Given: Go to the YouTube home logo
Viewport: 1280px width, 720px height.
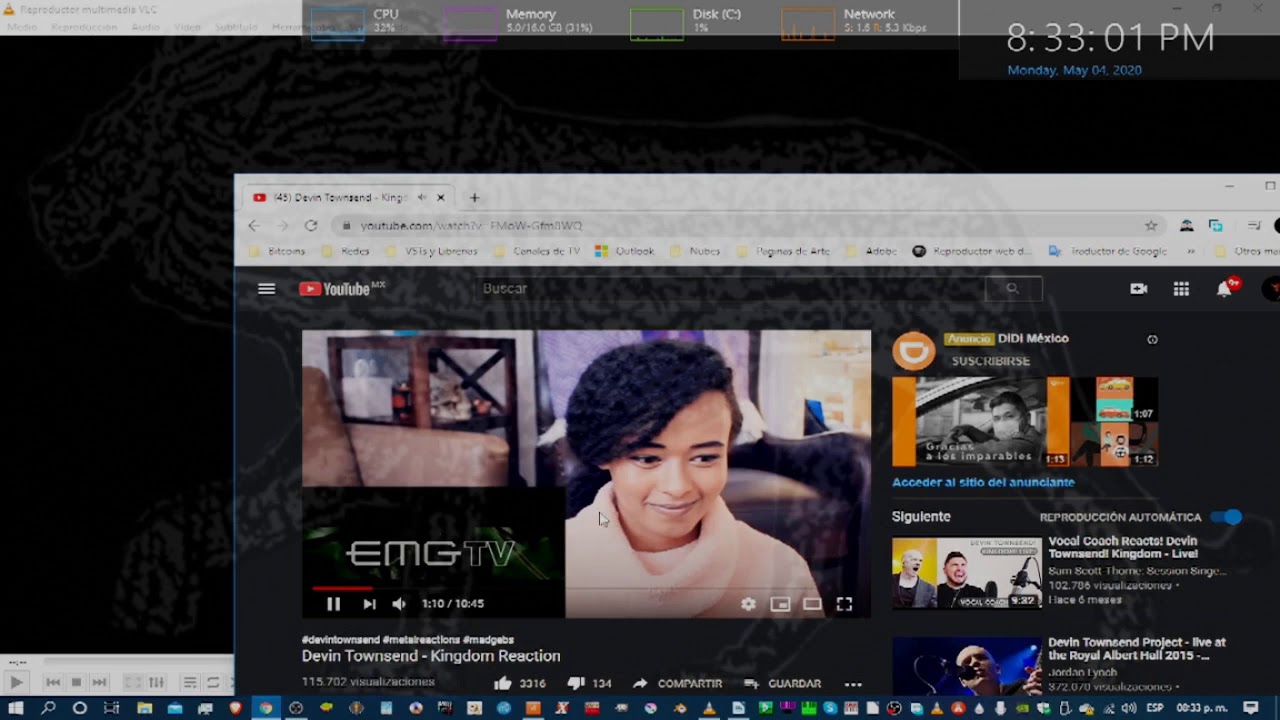Looking at the screenshot, I should [x=341, y=289].
